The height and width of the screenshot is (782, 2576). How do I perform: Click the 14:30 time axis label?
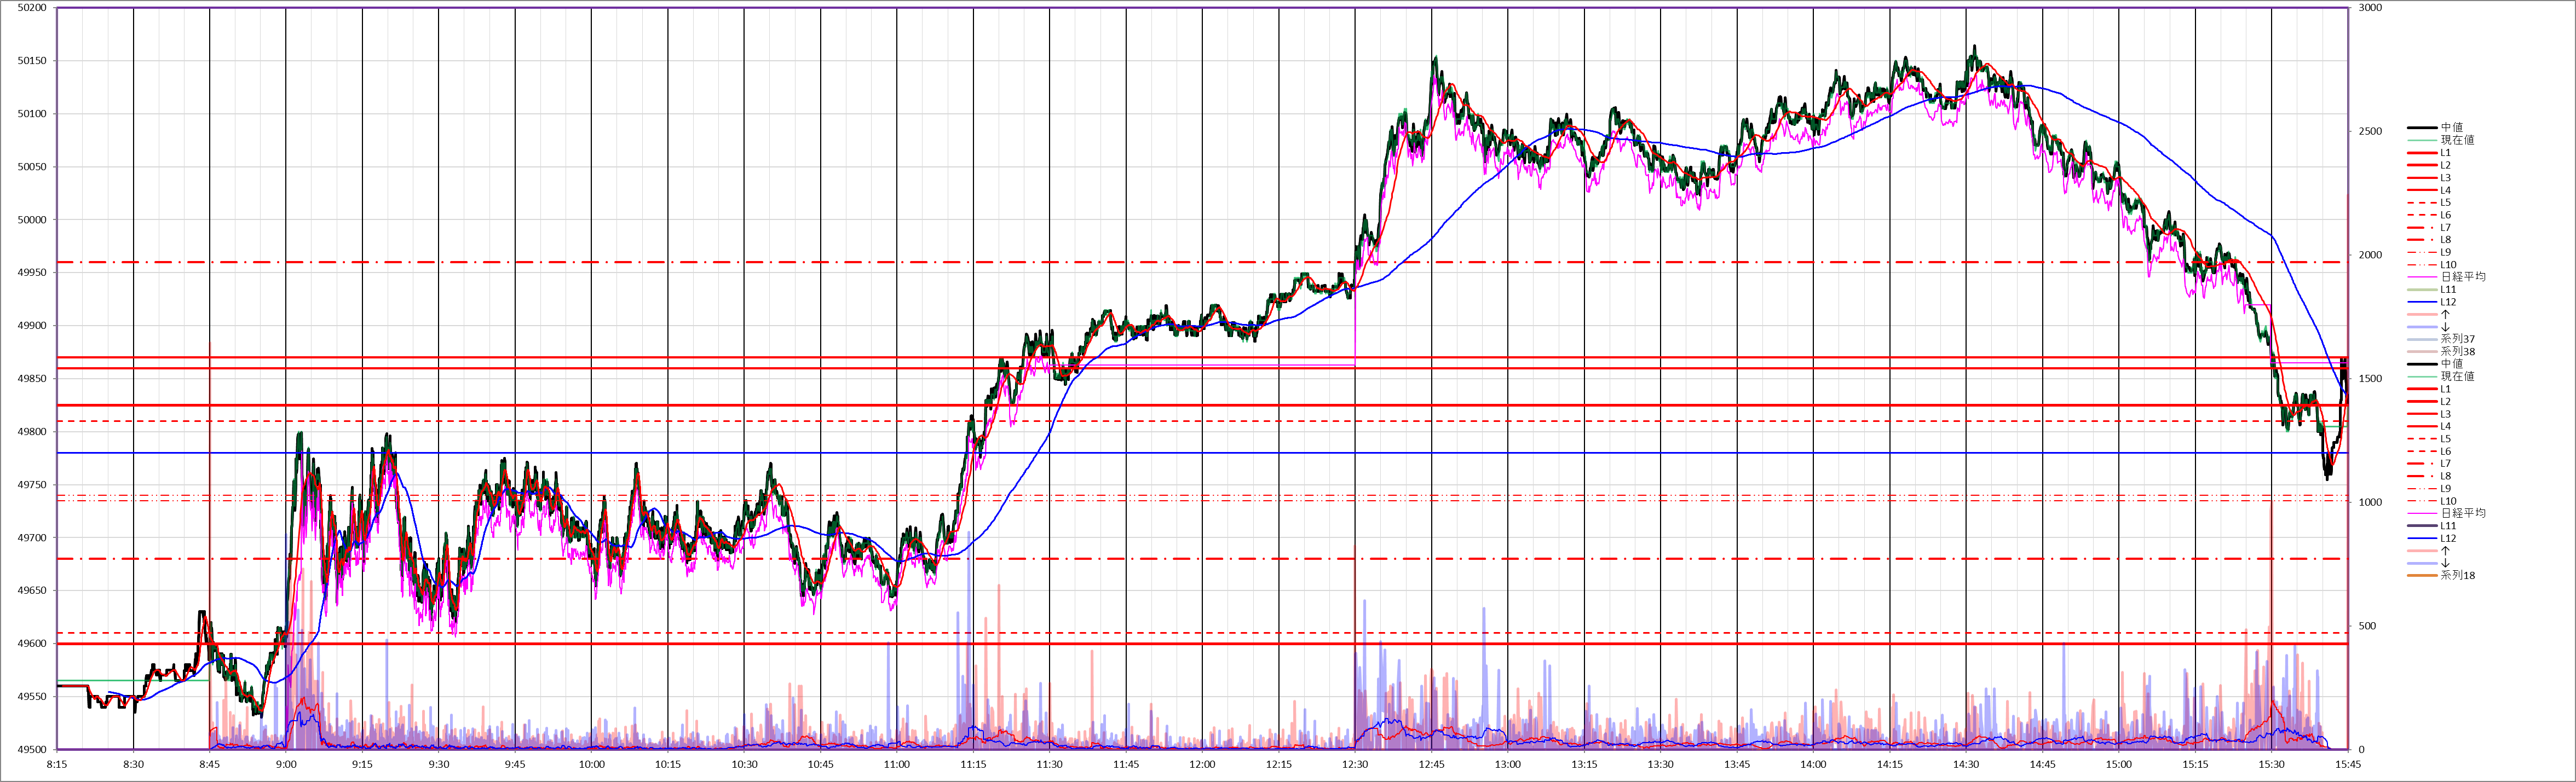[1966, 764]
